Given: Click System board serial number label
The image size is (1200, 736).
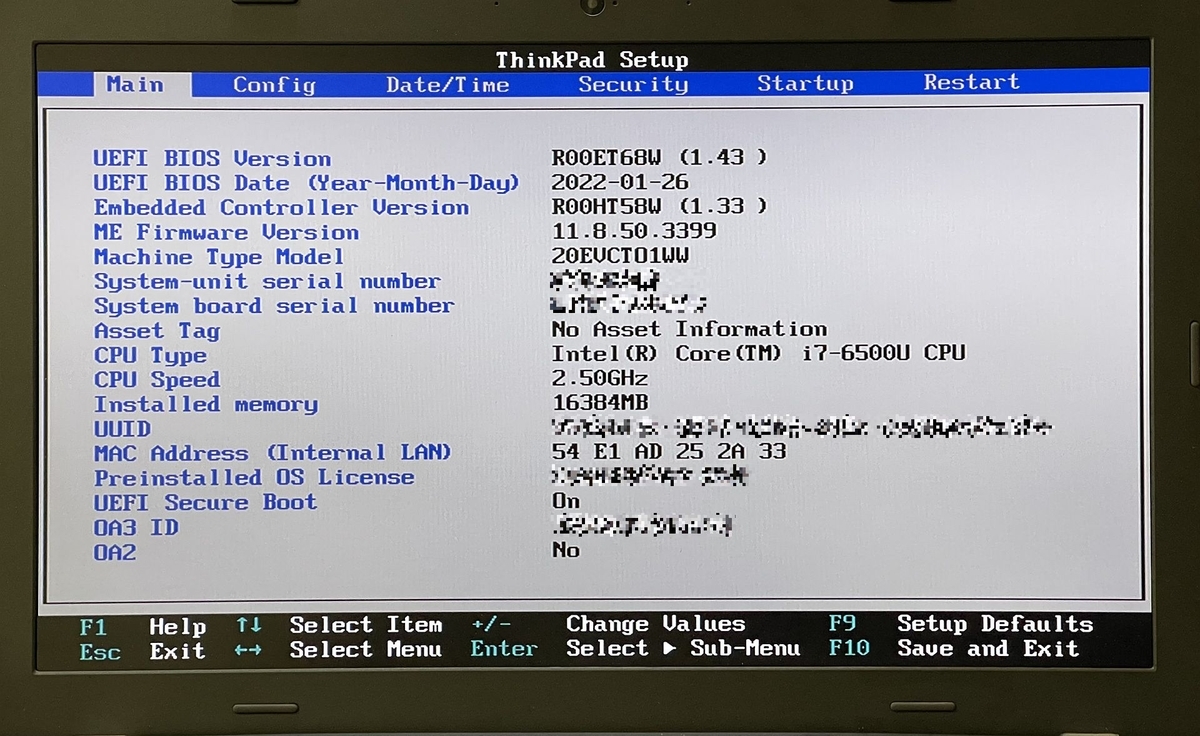Looking at the screenshot, I should [x=274, y=306].
